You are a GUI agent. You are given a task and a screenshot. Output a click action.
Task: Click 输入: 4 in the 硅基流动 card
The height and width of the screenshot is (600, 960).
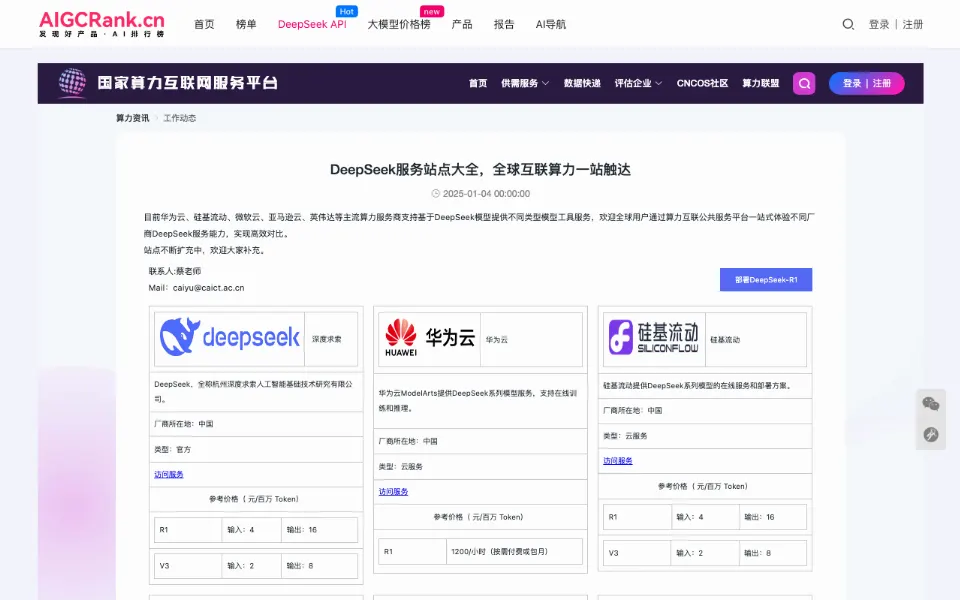705,517
